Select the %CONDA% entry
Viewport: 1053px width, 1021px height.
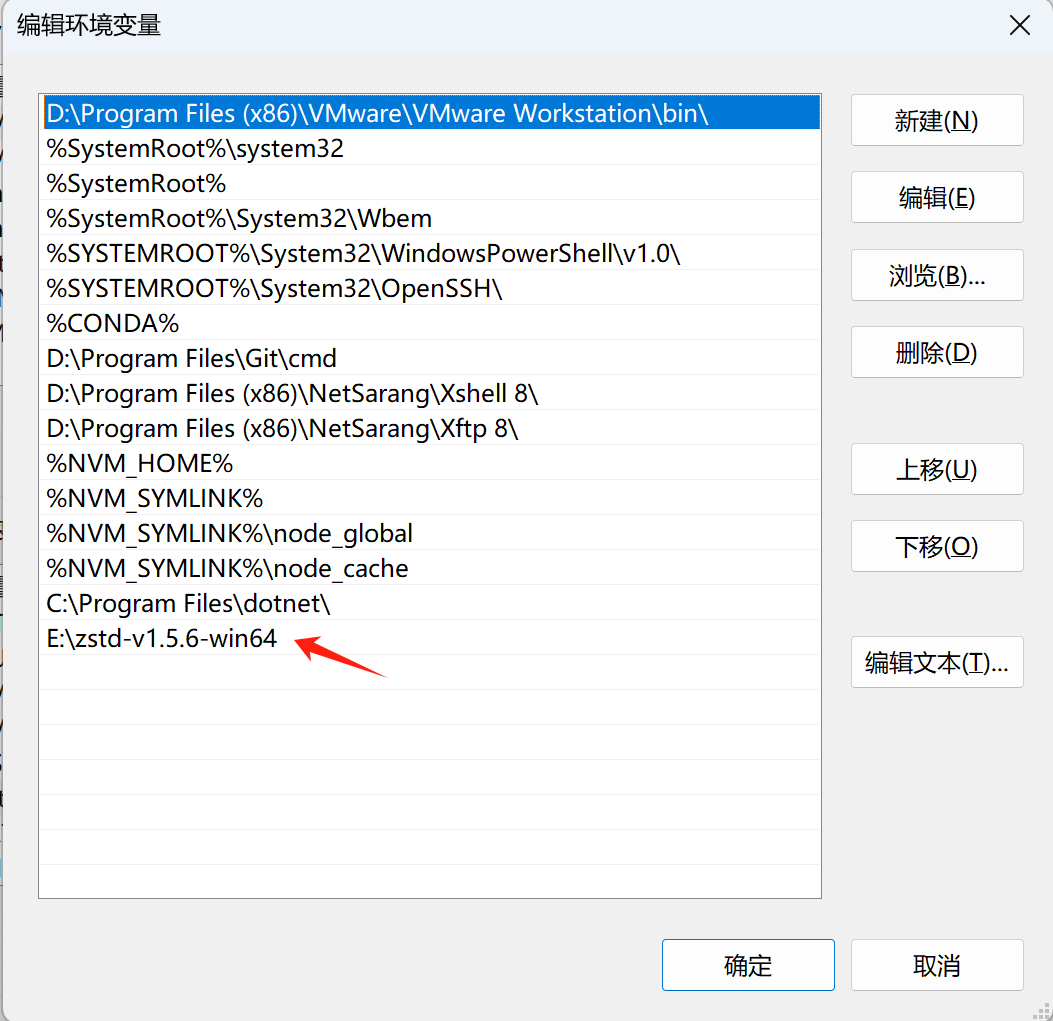tap(430, 322)
